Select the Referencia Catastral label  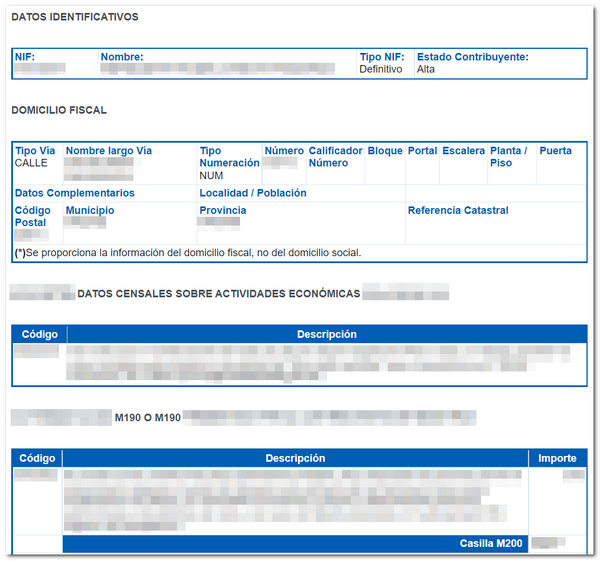(x=458, y=211)
